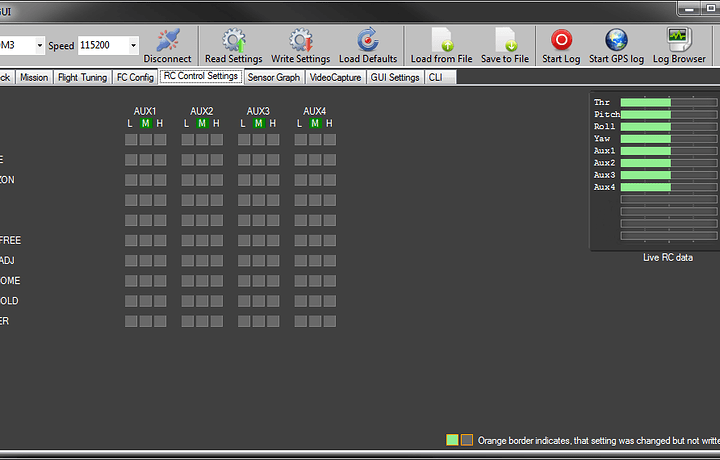The height and width of the screenshot is (460, 720).
Task: Enable AUX3 H box in the OLD row
Action: coord(273,301)
